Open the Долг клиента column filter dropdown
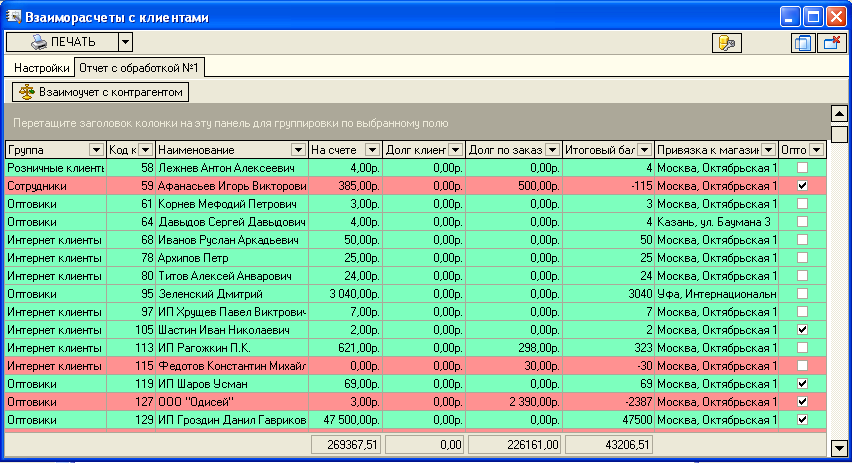The height and width of the screenshot is (463, 854). (456, 150)
